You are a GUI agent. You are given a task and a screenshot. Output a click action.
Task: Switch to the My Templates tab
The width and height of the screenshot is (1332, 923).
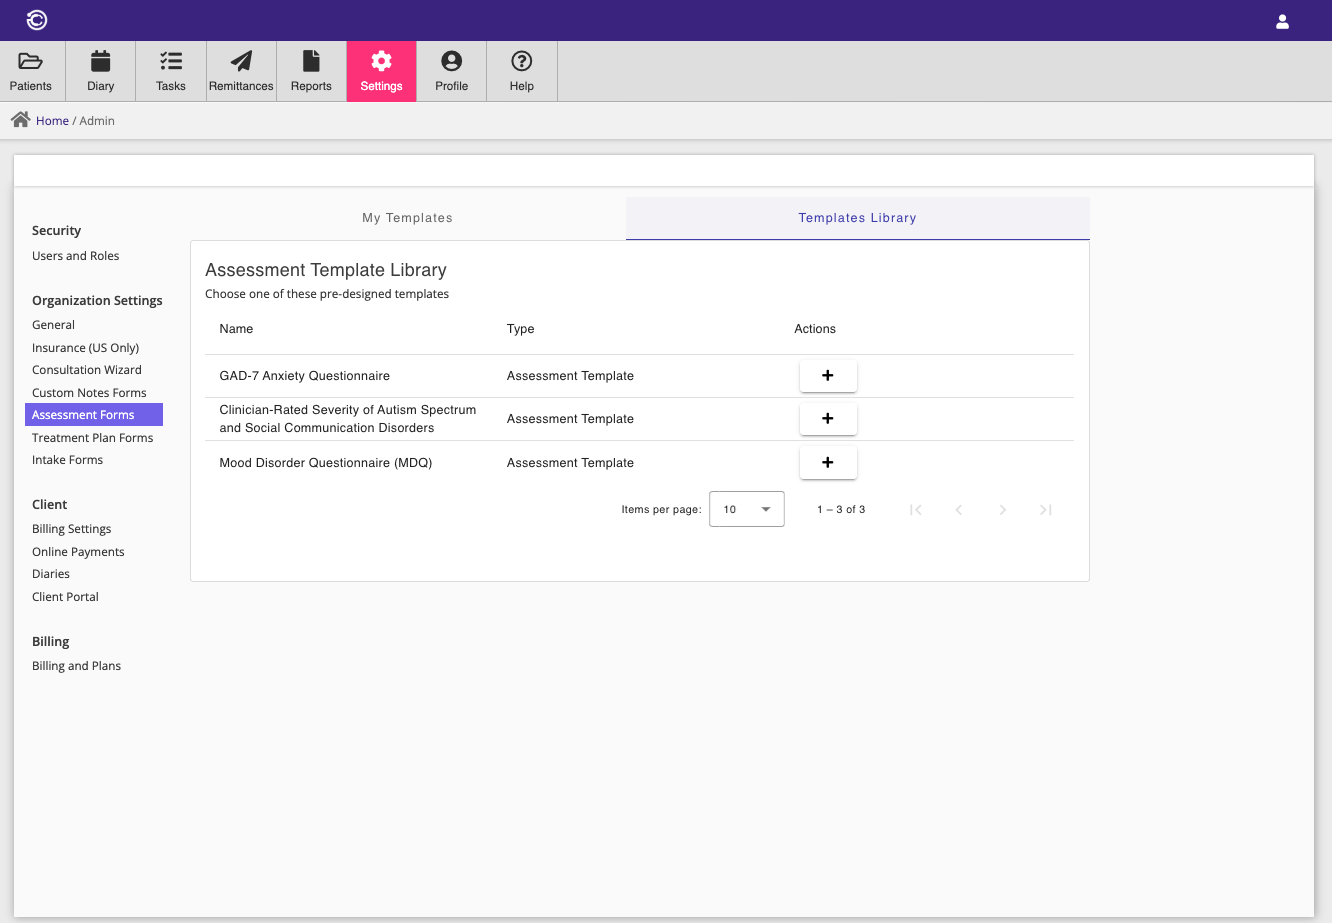pyautogui.click(x=407, y=218)
